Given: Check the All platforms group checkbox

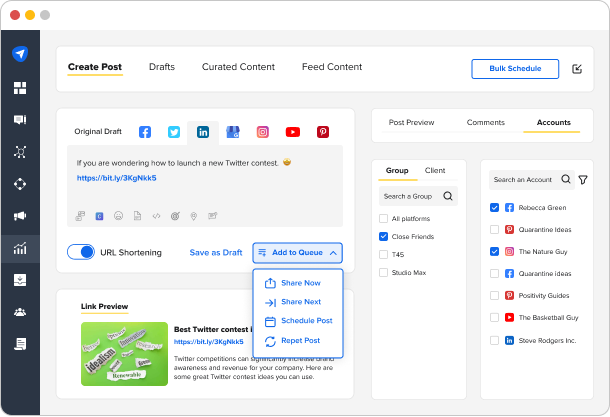Looking at the screenshot, I should tap(383, 218).
